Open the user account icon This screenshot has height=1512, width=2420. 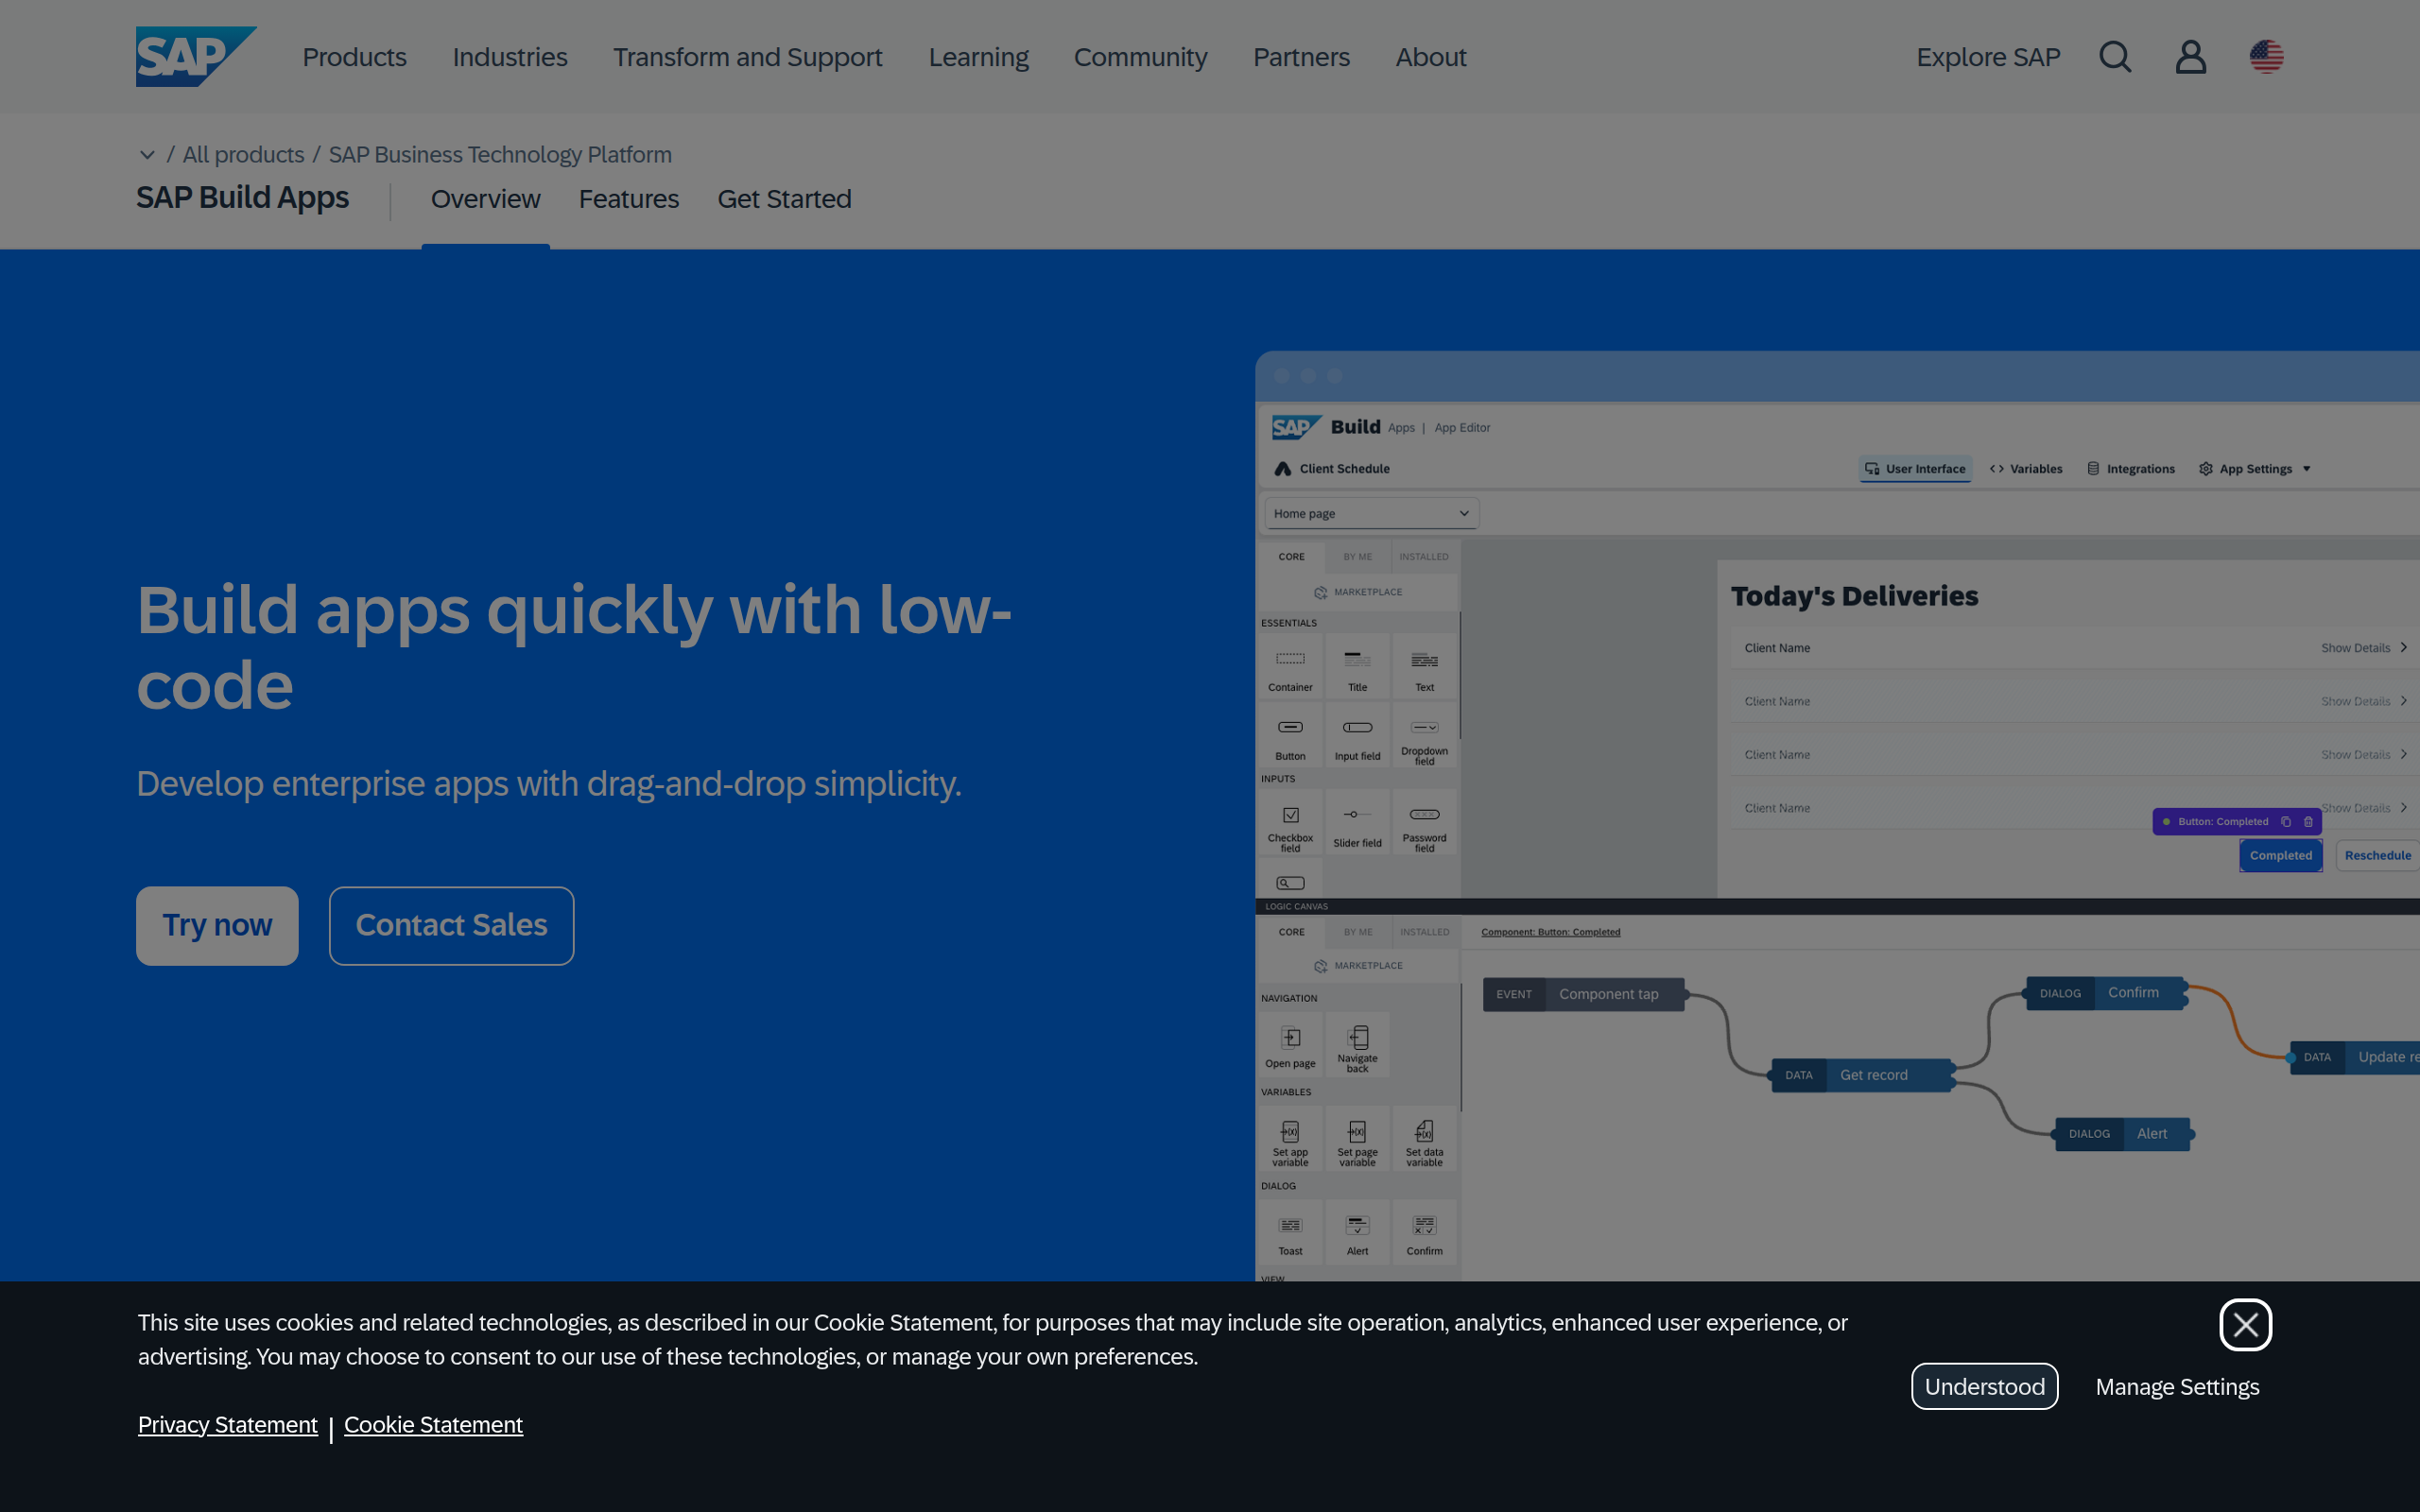point(2190,57)
